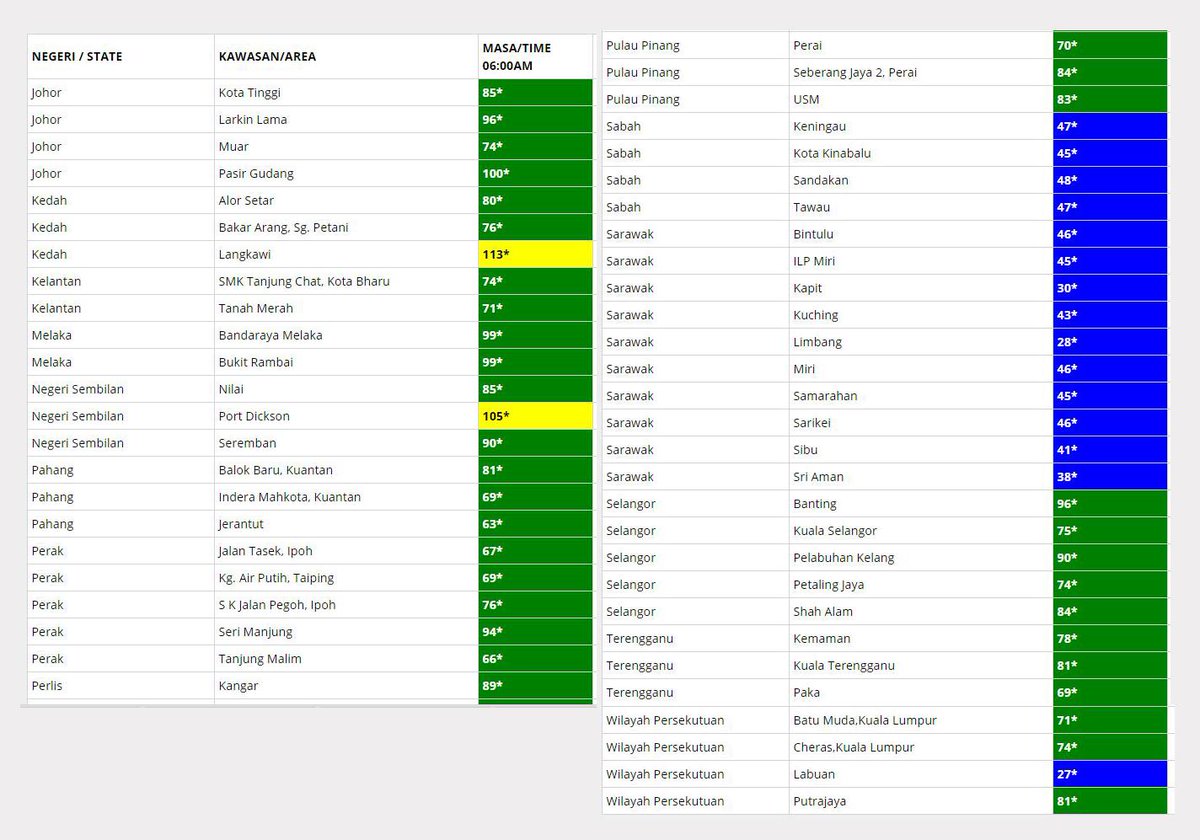This screenshot has width=1200, height=840.
Task: Select the Seremban area cell
Action: click(x=346, y=444)
